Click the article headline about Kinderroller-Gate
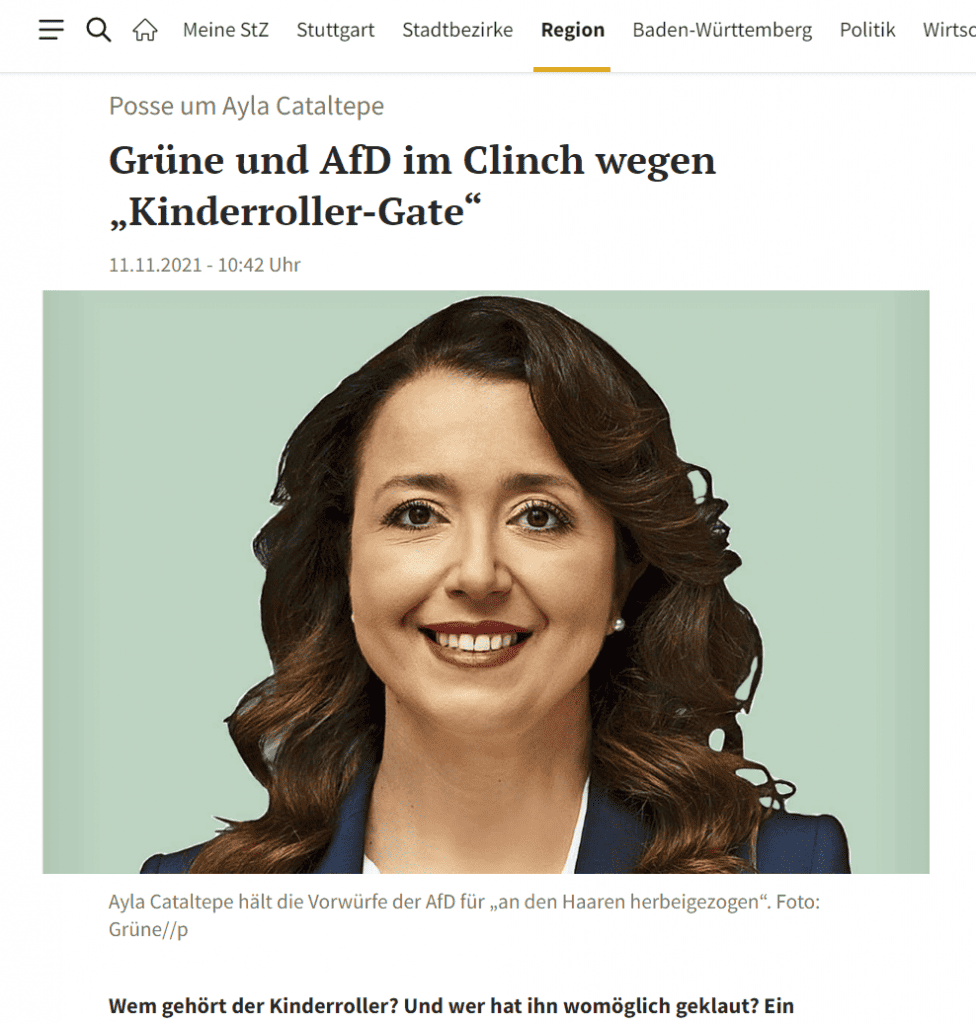Screen dimensions: 976x1024 pyautogui.click(x=412, y=186)
